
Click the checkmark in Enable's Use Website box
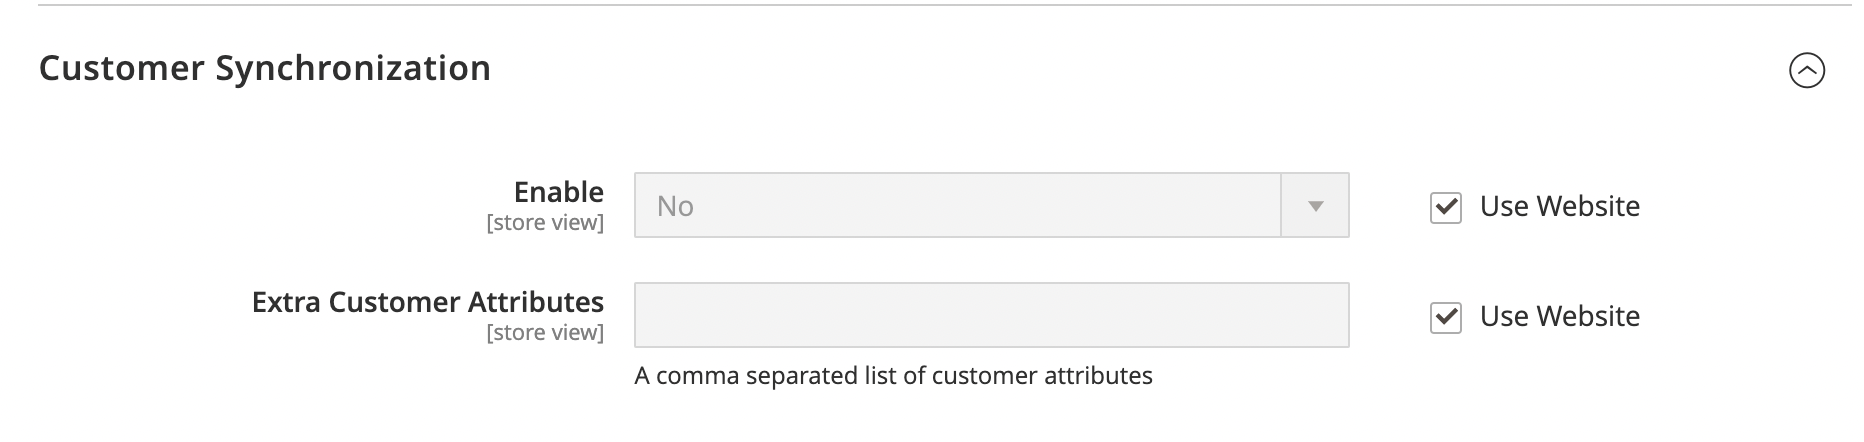pos(1446,207)
